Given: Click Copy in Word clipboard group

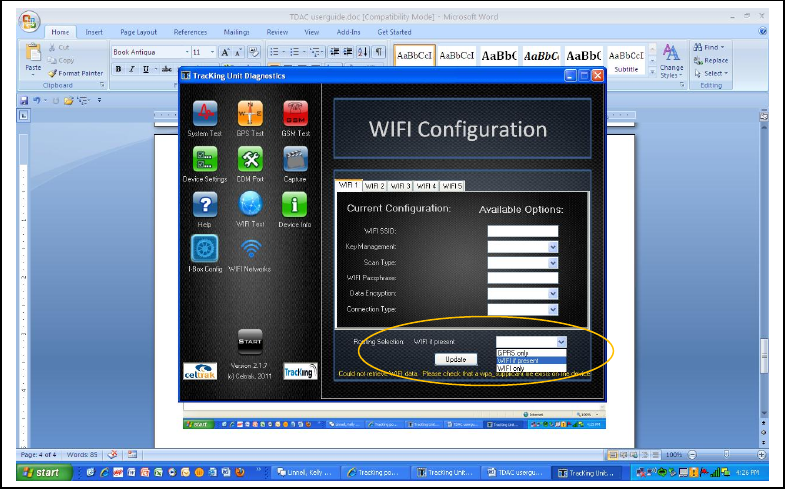Looking at the screenshot, I should pyautogui.click(x=61, y=61).
